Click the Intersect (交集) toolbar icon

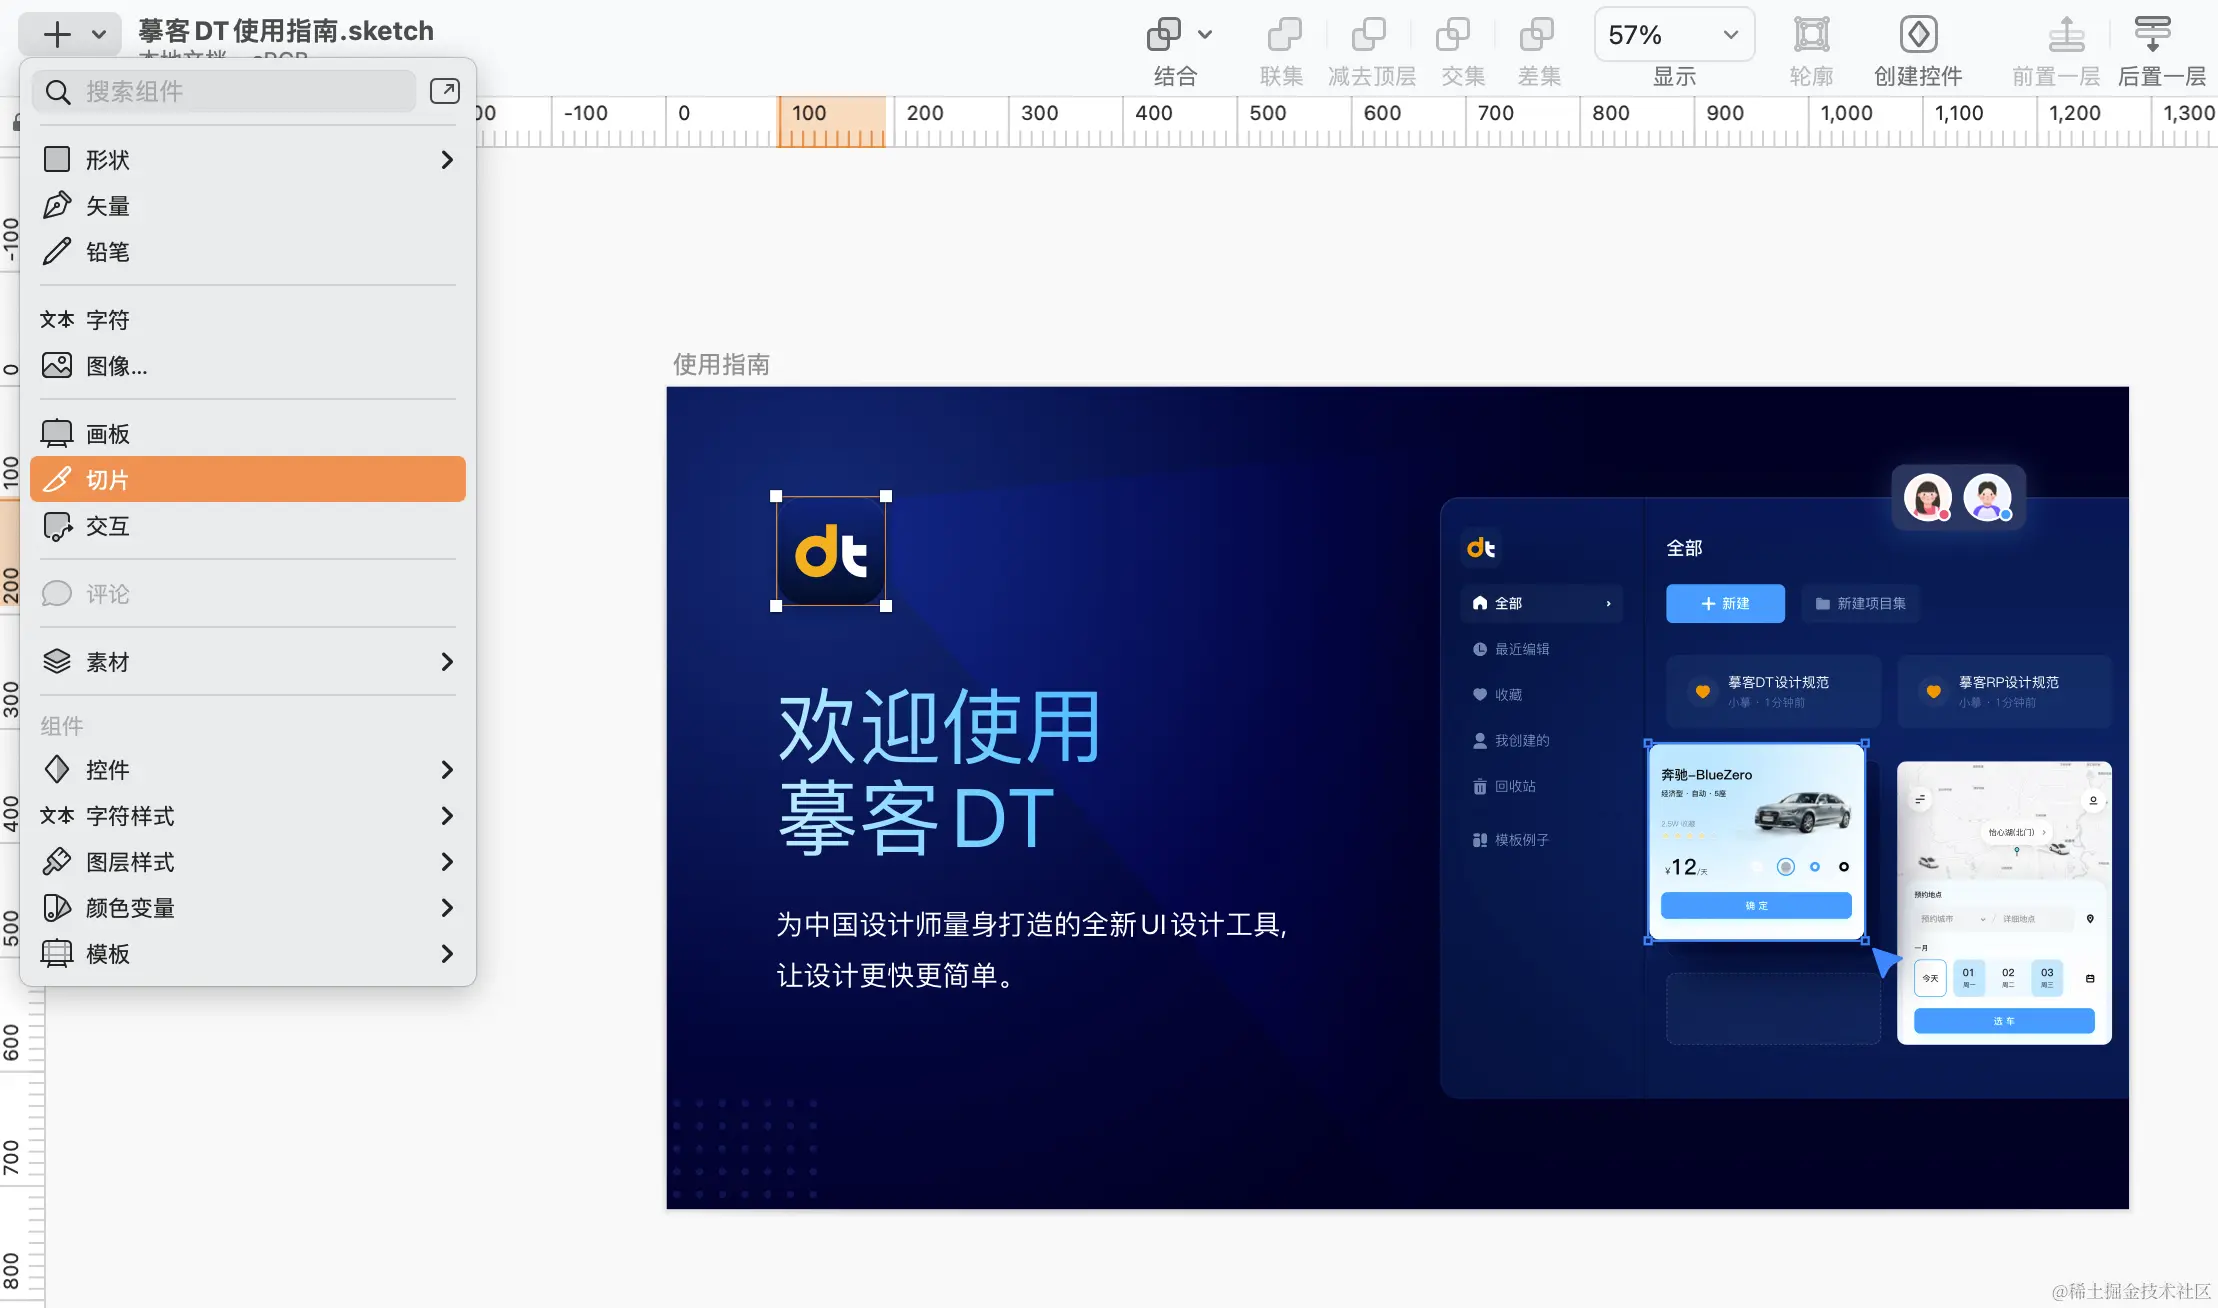(1453, 36)
